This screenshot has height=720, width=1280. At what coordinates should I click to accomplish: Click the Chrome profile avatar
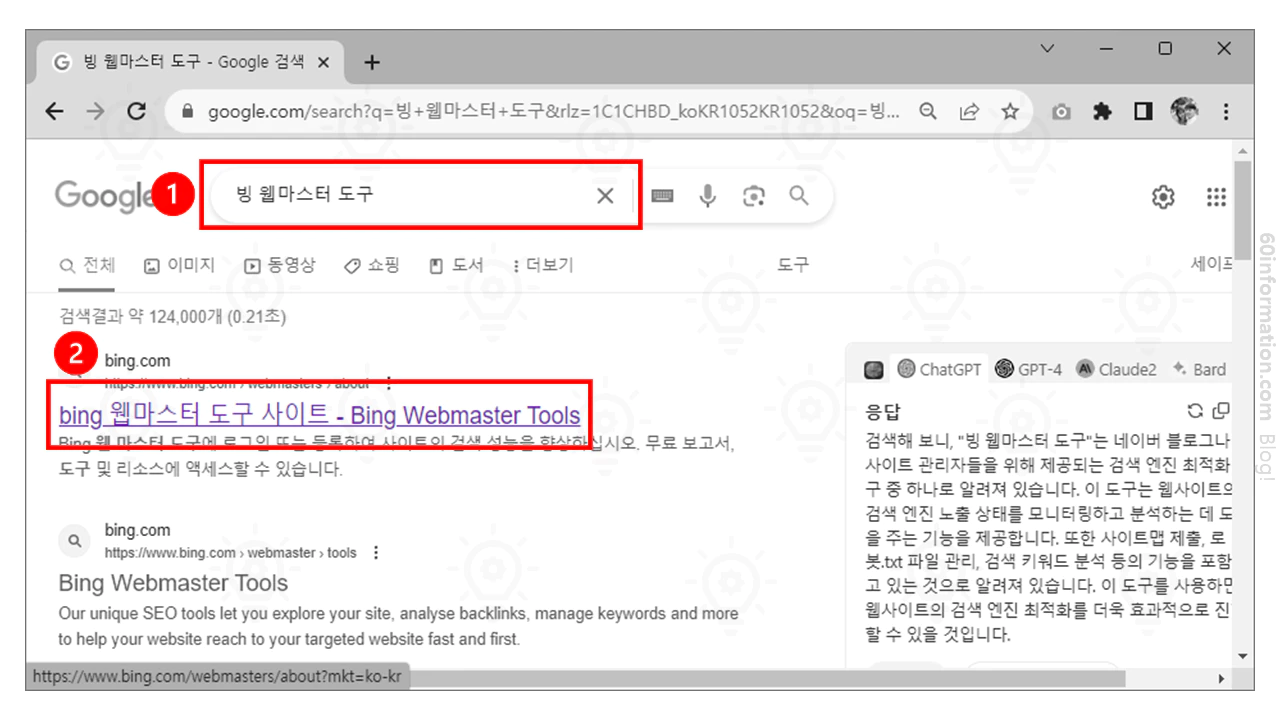[1184, 111]
